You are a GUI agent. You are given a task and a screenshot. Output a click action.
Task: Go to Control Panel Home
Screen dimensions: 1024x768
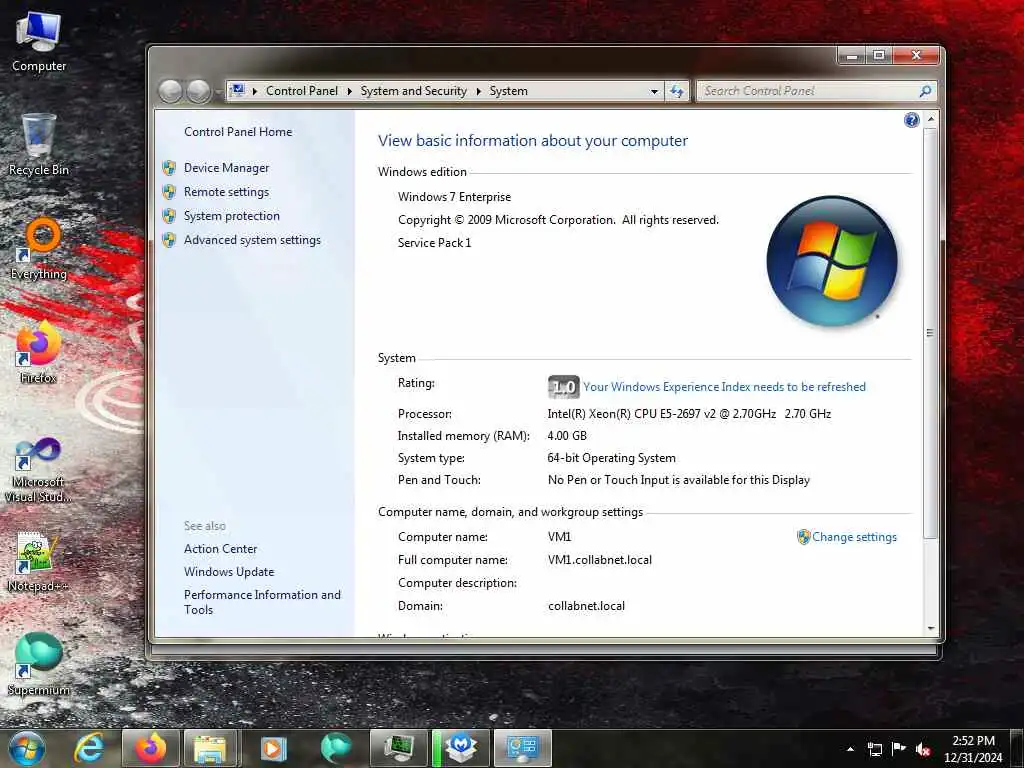(x=238, y=132)
